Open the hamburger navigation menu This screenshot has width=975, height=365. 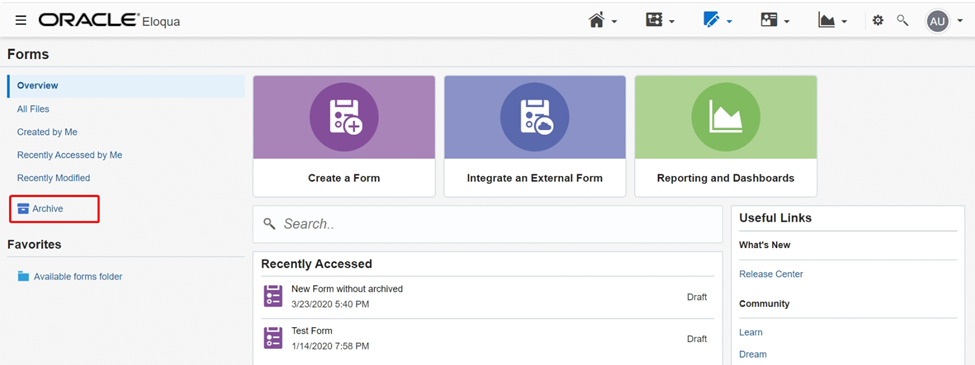21,21
